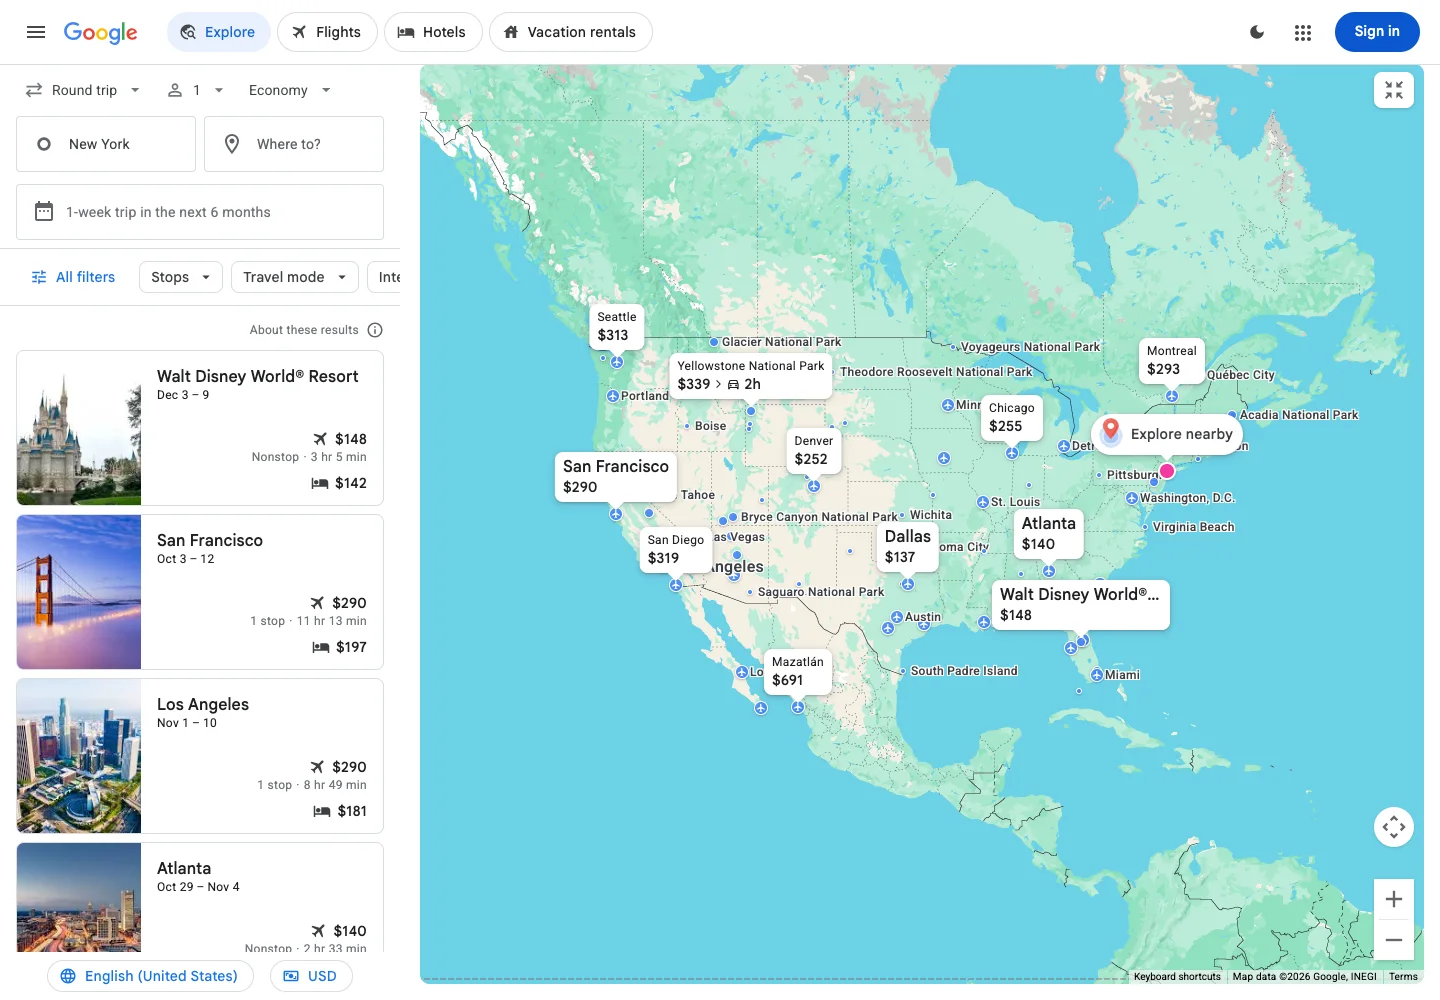
Task: Click the Golden Gate Bridge thumbnail
Action: (x=79, y=592)
